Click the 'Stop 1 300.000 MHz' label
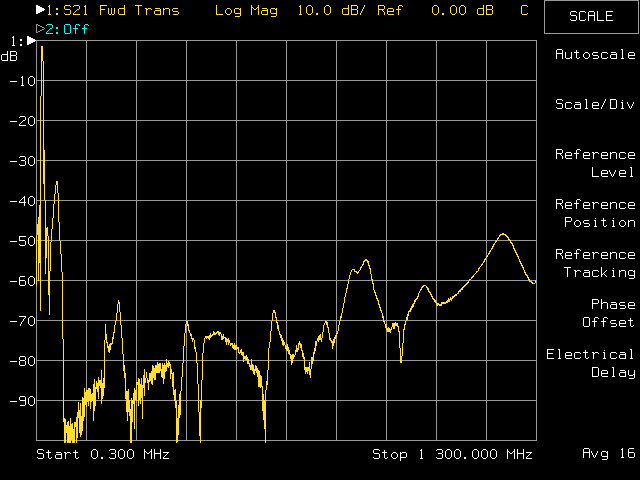The width and height of the screenshot is (640, 480). click(452, 454)
